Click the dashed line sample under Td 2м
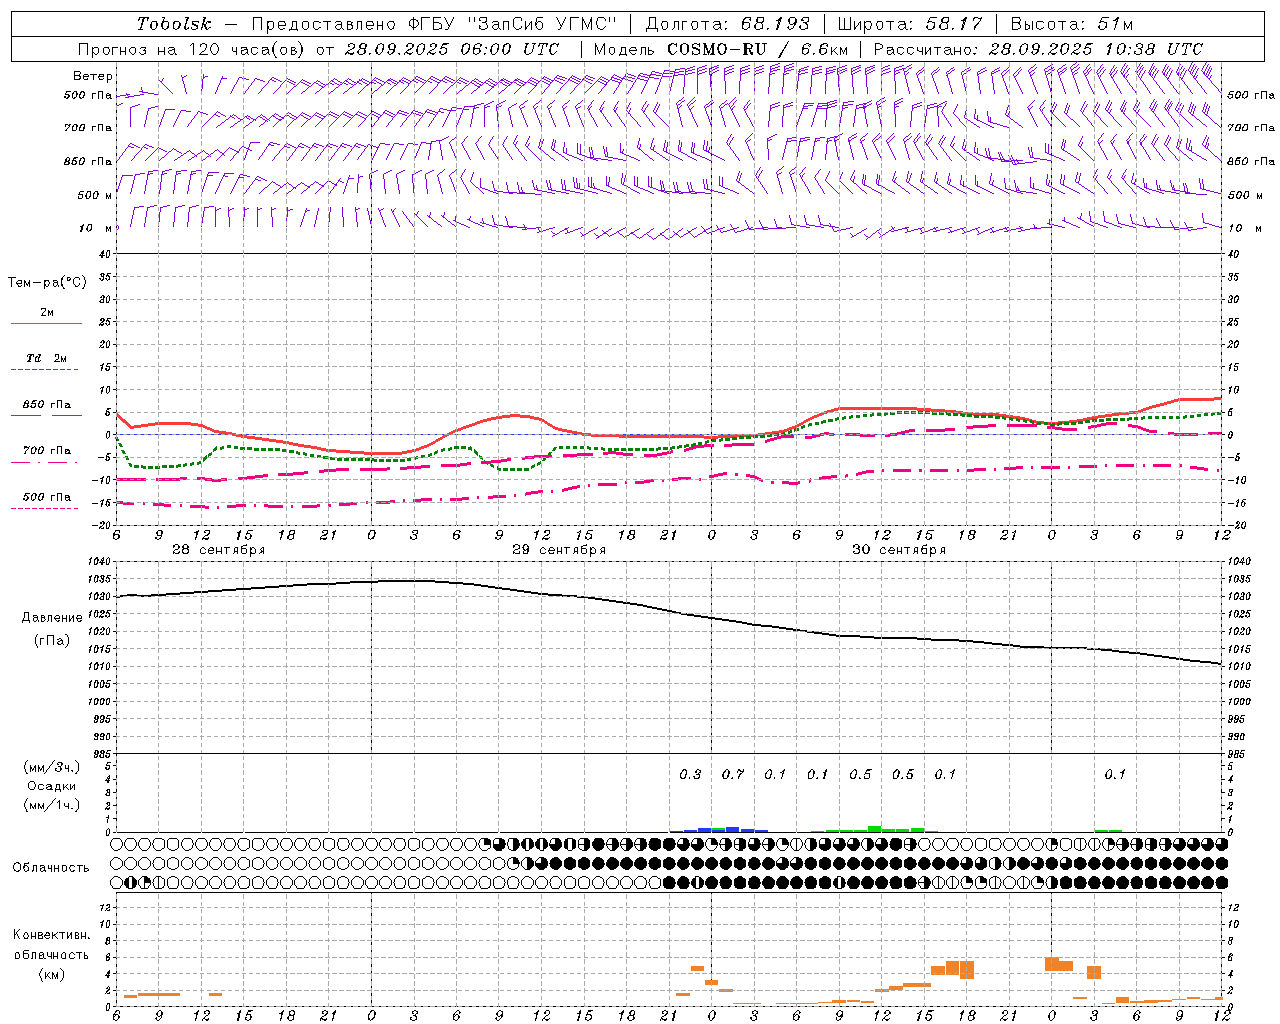The height and width of the screenshot is (1024, 1280). [x=46, y=370]
